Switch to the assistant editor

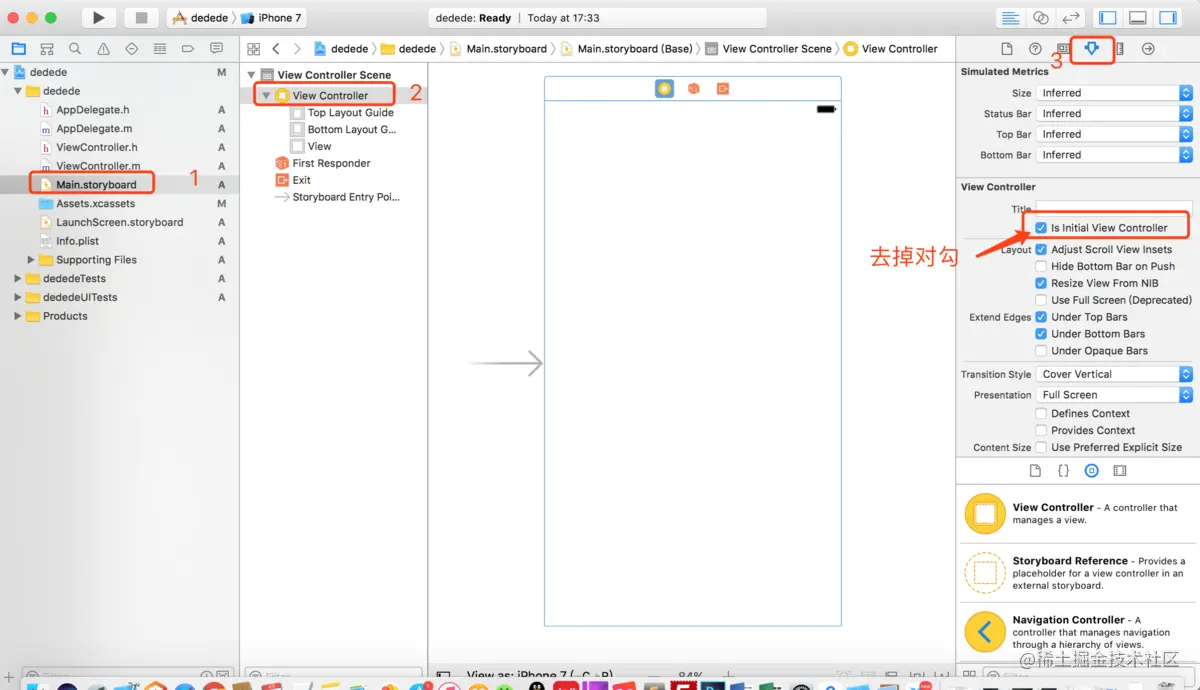tap(1041, 18)
